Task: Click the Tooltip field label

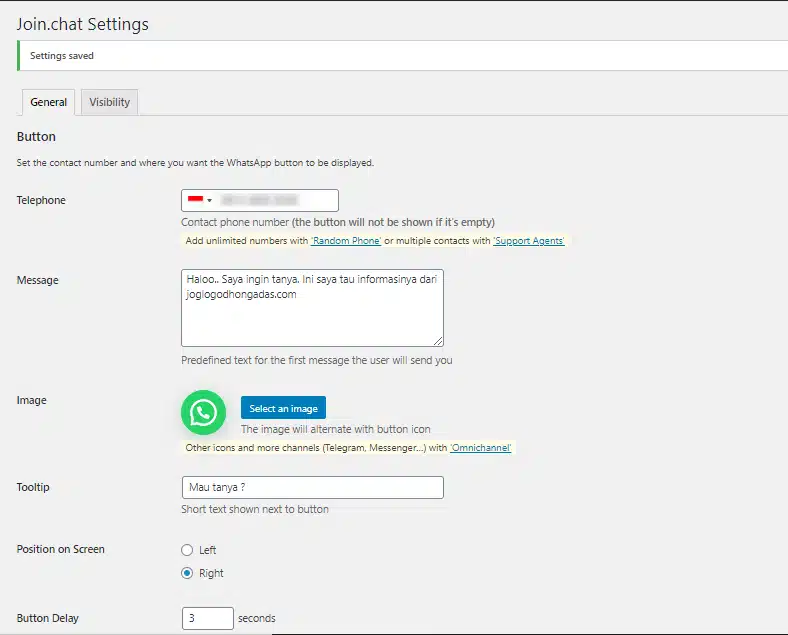Action: coord(33,487)
